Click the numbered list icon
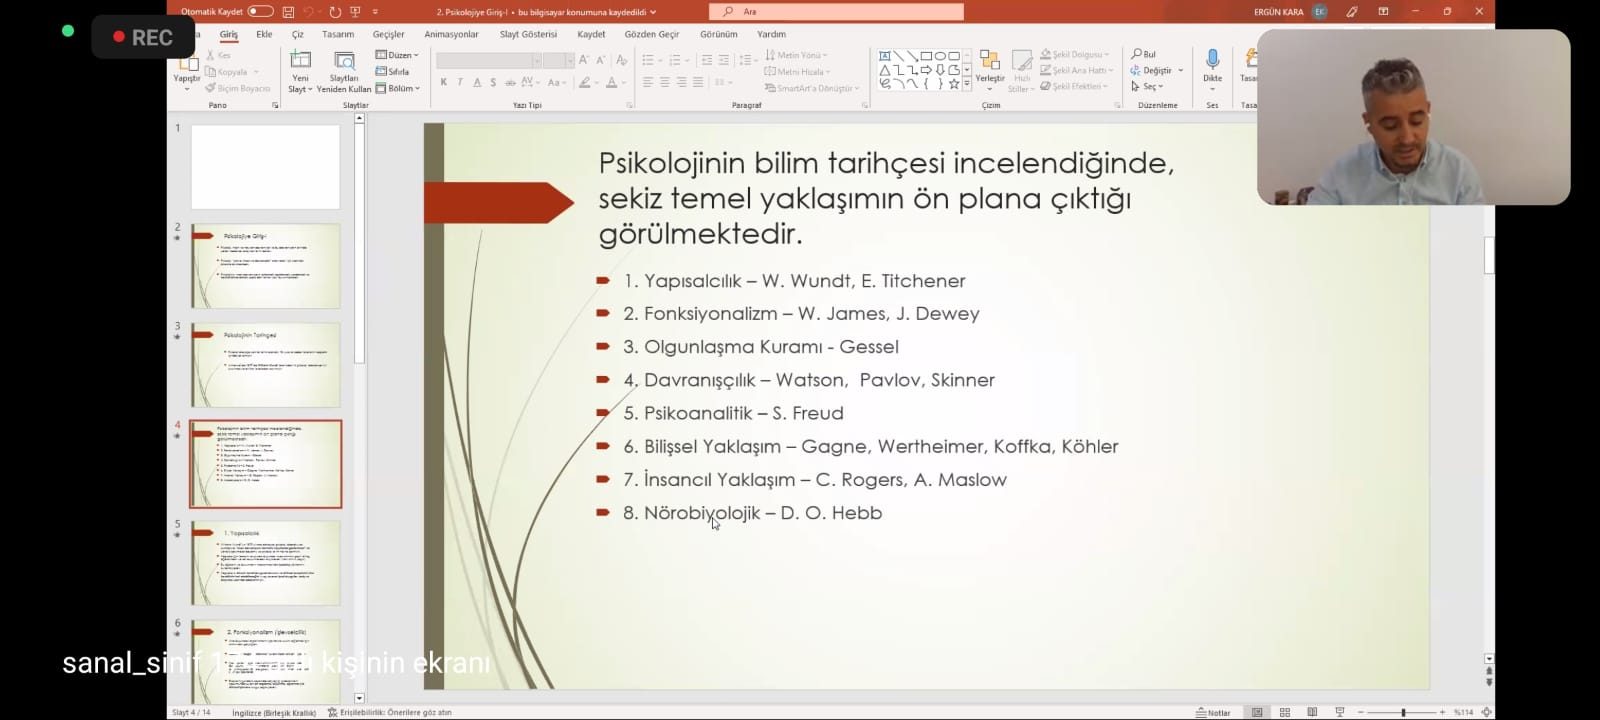 pos(675,61)
